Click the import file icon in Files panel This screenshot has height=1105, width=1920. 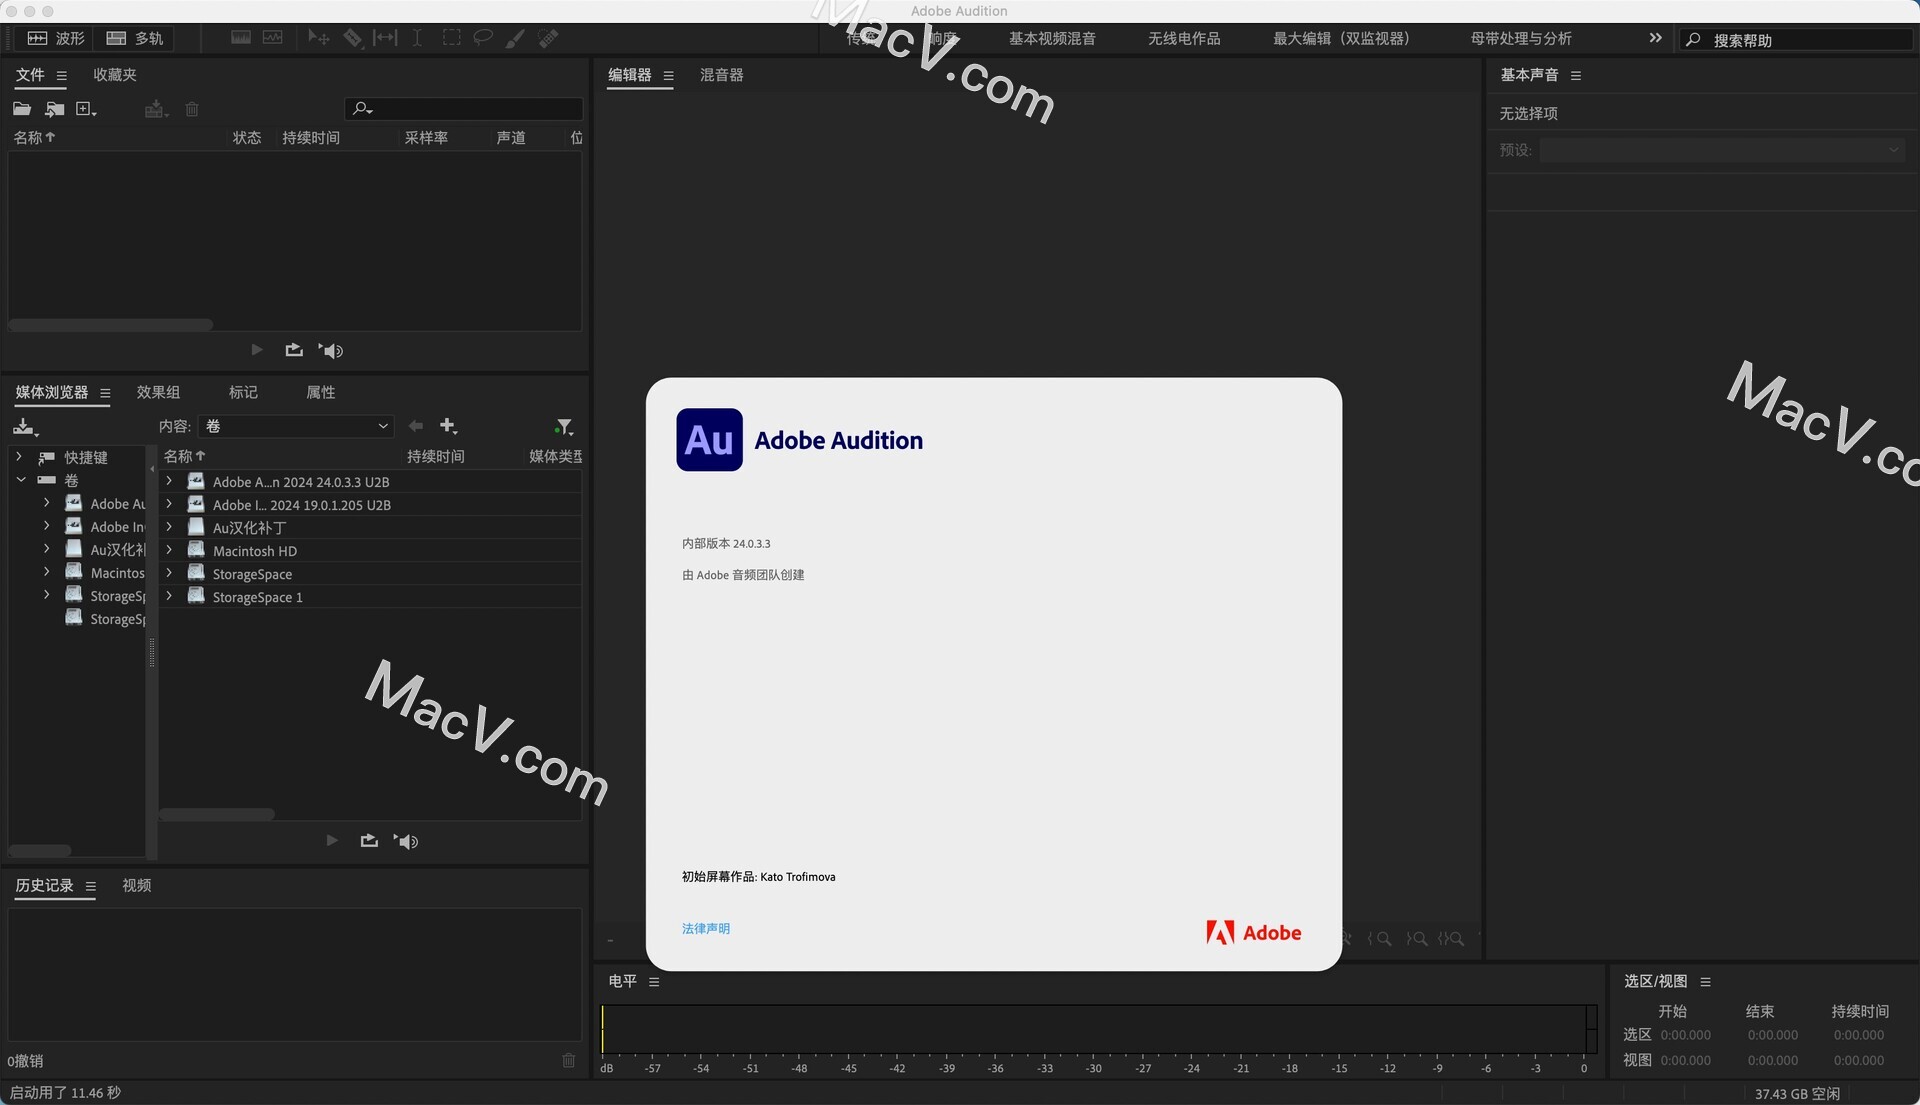pos(55,109)
